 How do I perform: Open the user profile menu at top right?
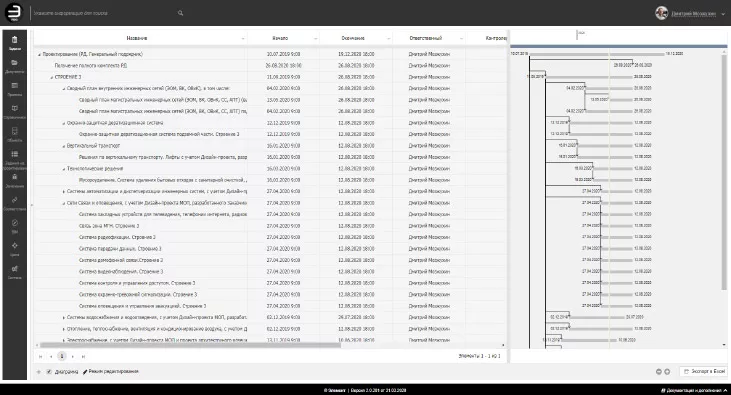[x=690, y=13]
